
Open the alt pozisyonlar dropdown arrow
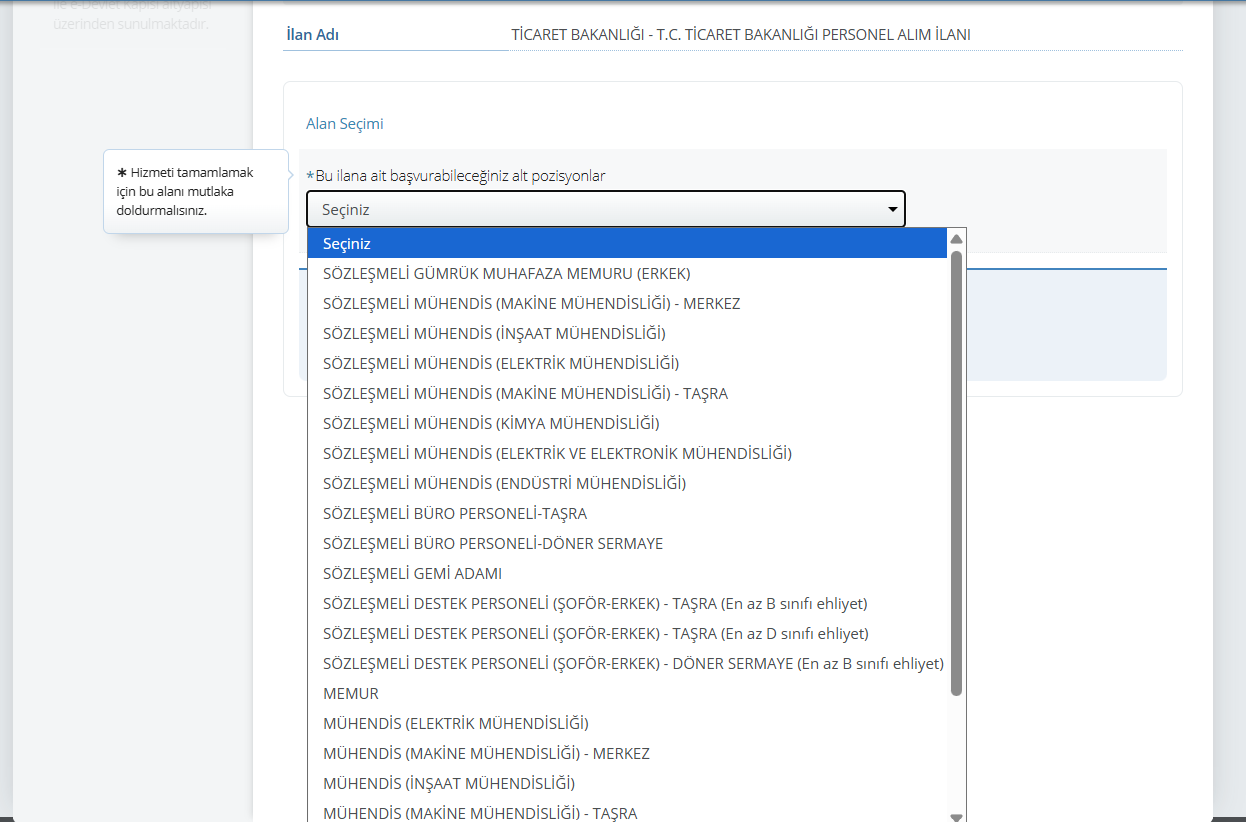click(x=892, y=210)
